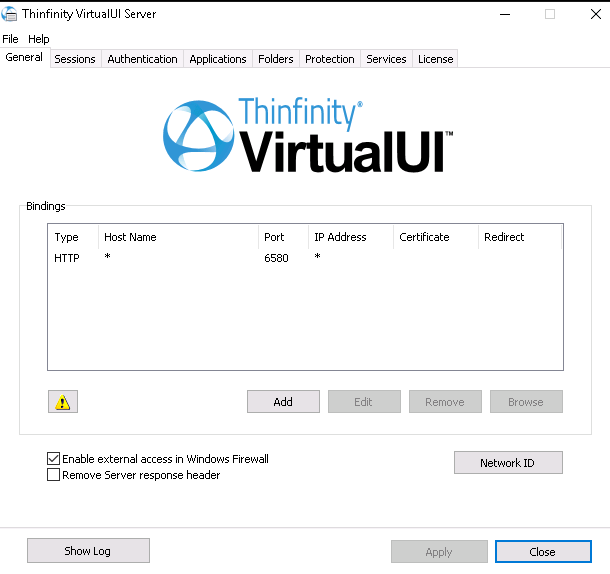Select the HTTP binding row
The image size is (610, 574).
coord(305,258)
